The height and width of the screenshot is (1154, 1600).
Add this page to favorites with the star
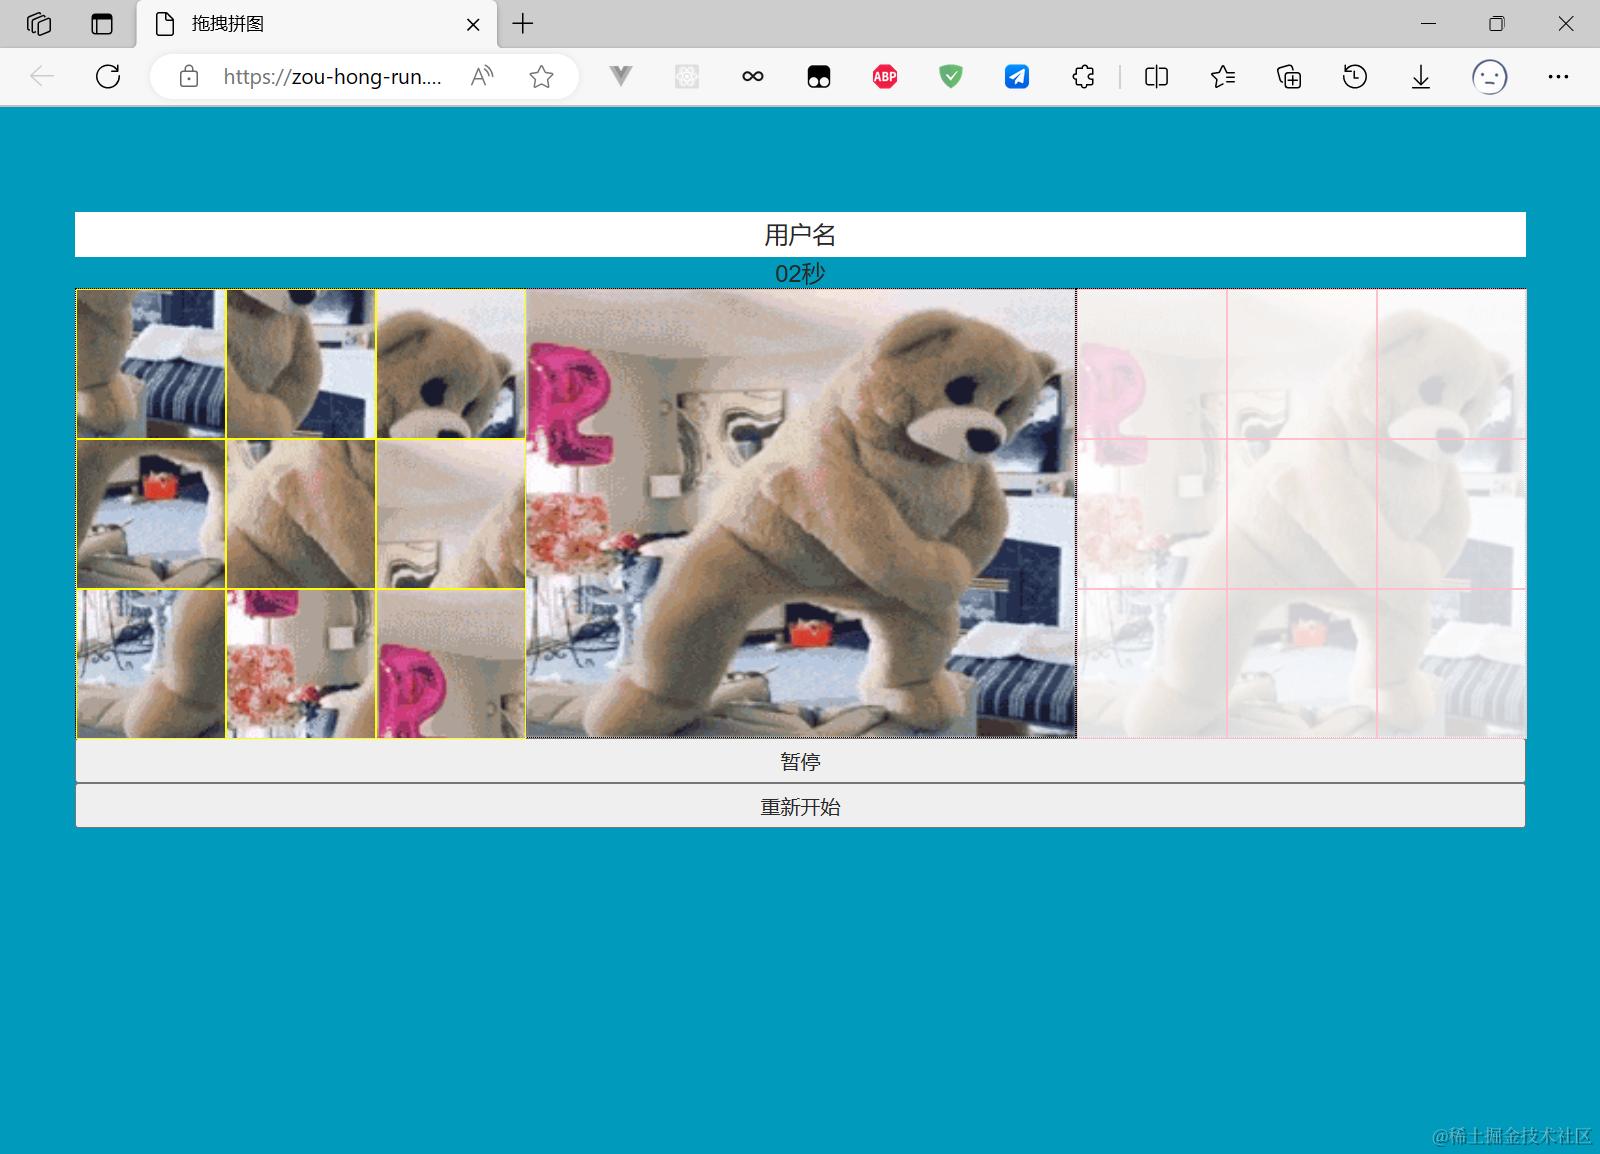[542, 77]
